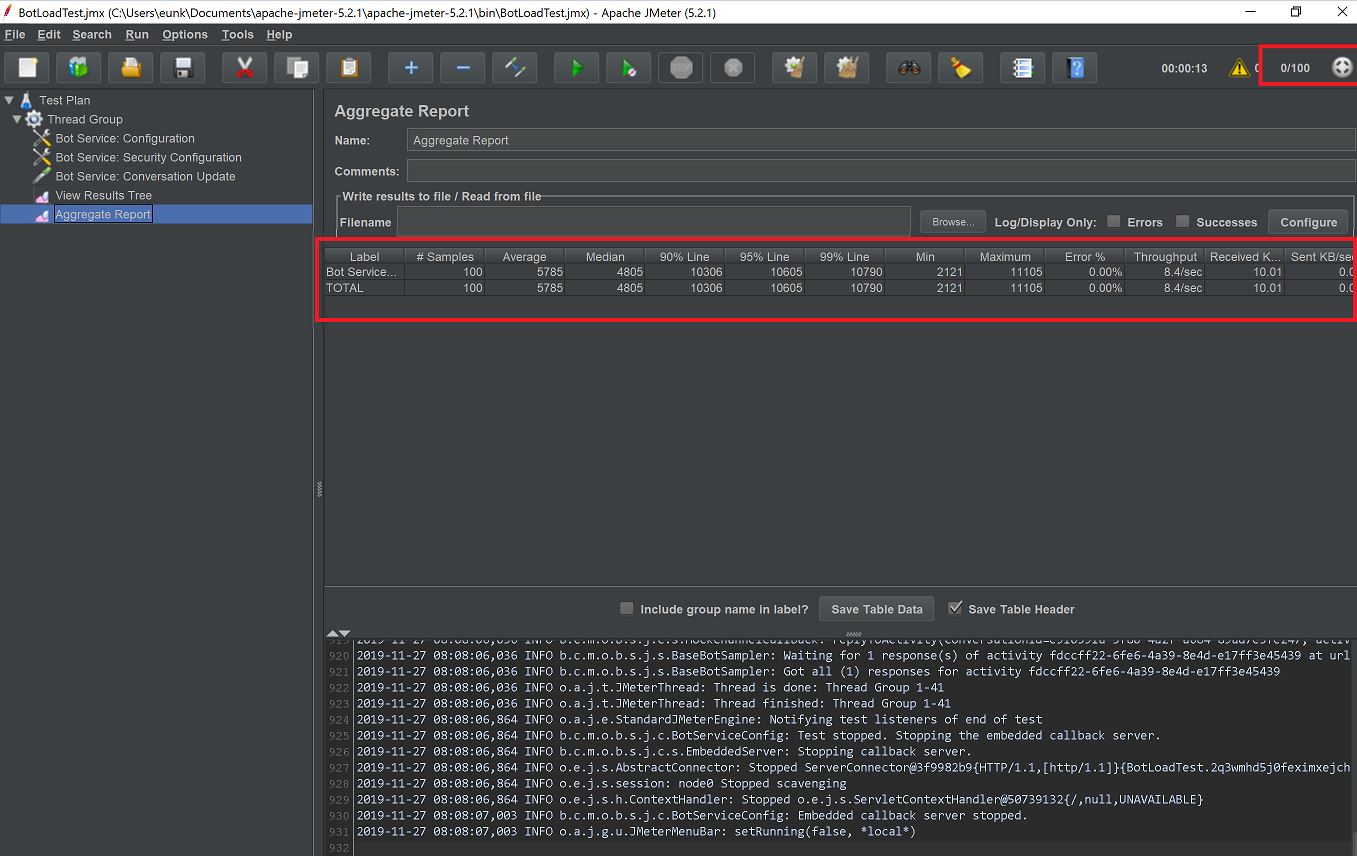The width and height of the screenshot is (1357, 856).
Task: Select Aggregate Report in the tree
Action: point(103,214)
